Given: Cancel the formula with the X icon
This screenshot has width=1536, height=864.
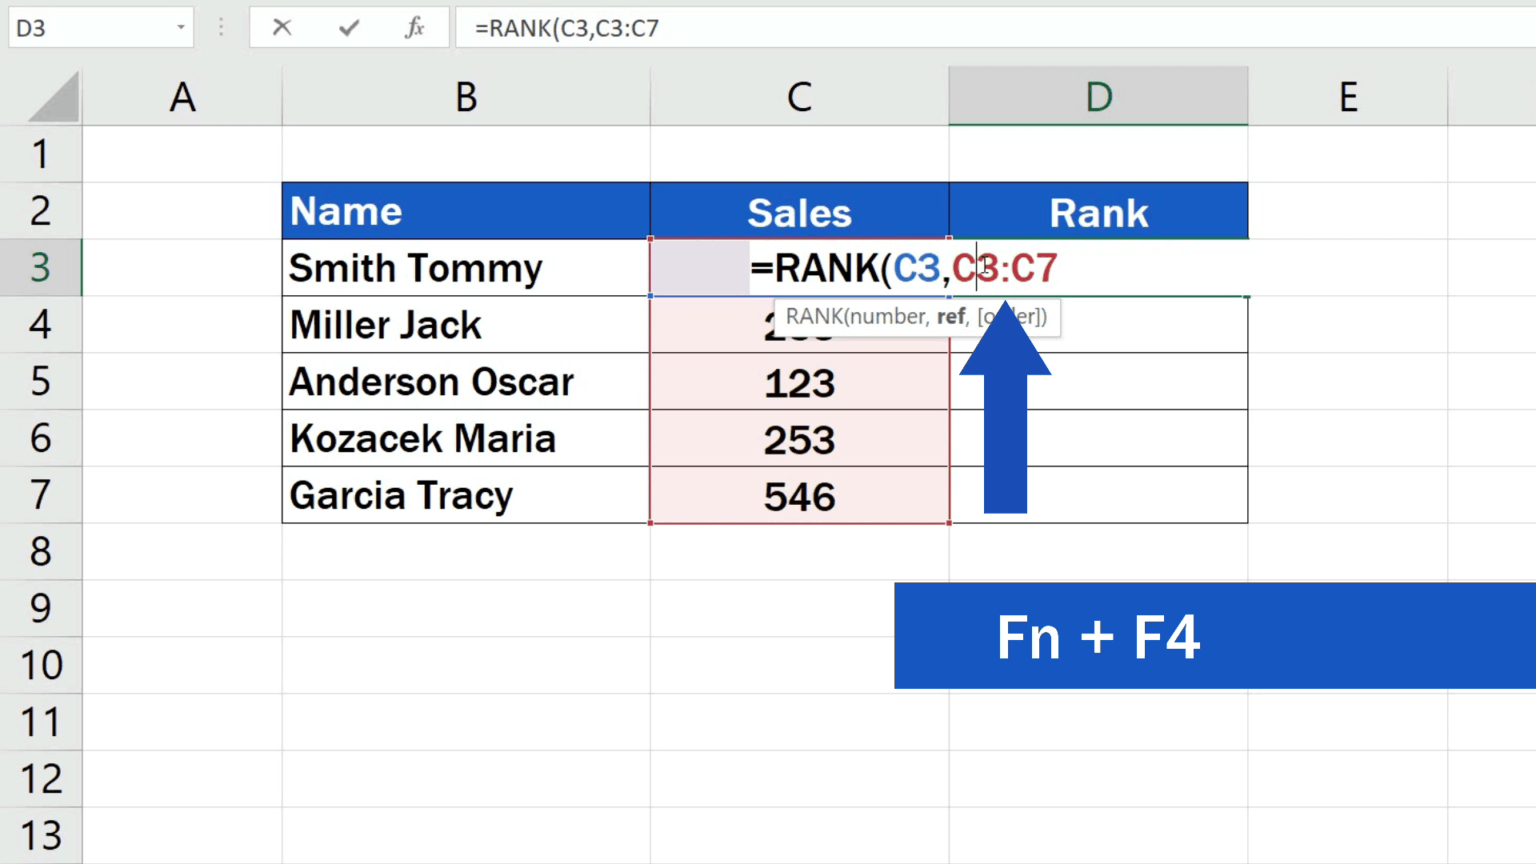Looking at the screenshot, I should tap(281, 27).
